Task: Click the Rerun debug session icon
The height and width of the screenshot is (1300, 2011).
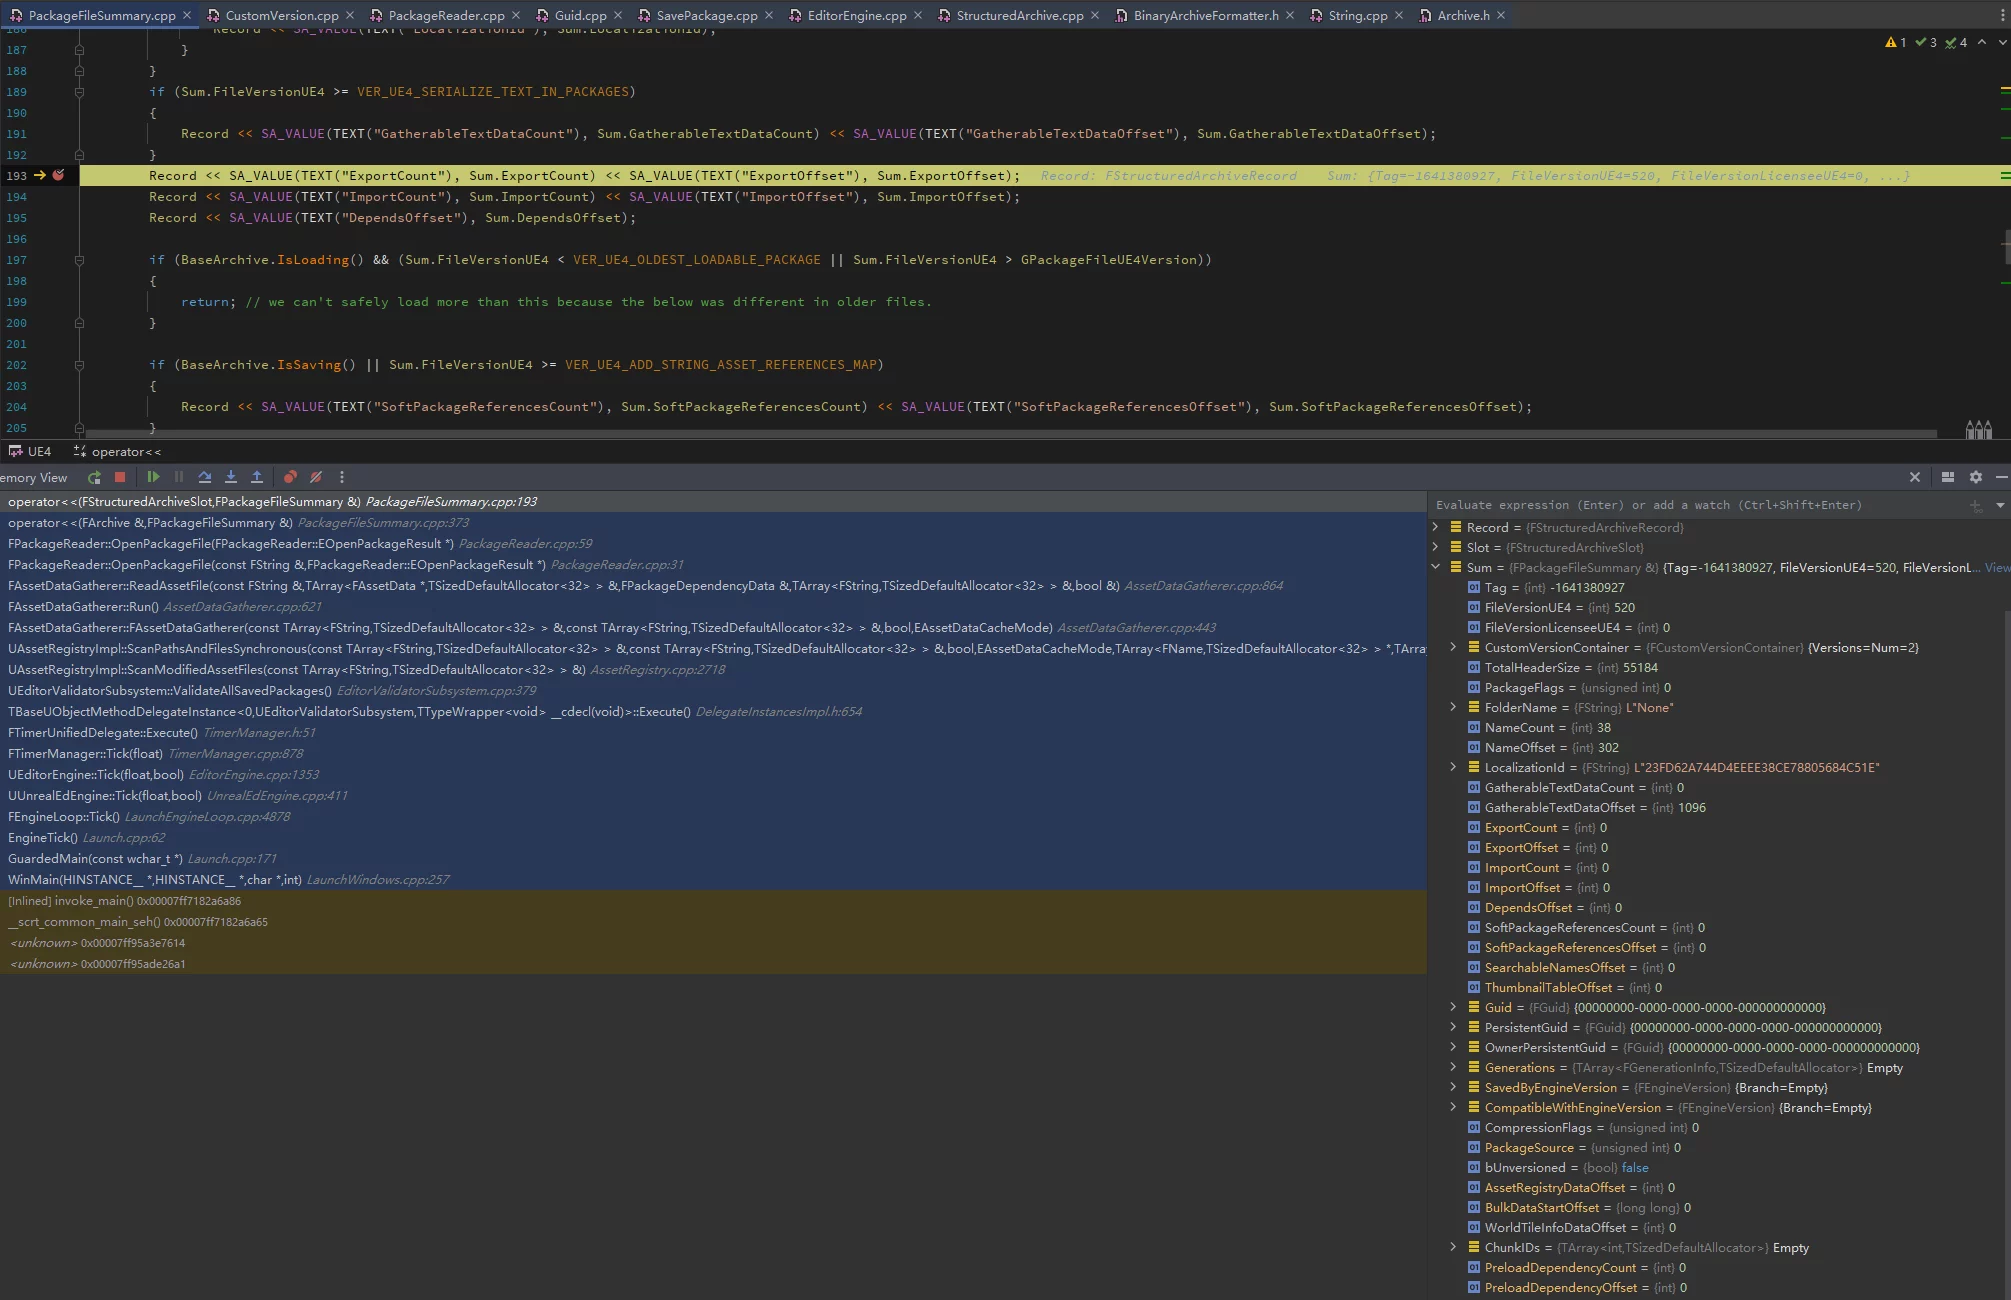Action: pos(94,478)
